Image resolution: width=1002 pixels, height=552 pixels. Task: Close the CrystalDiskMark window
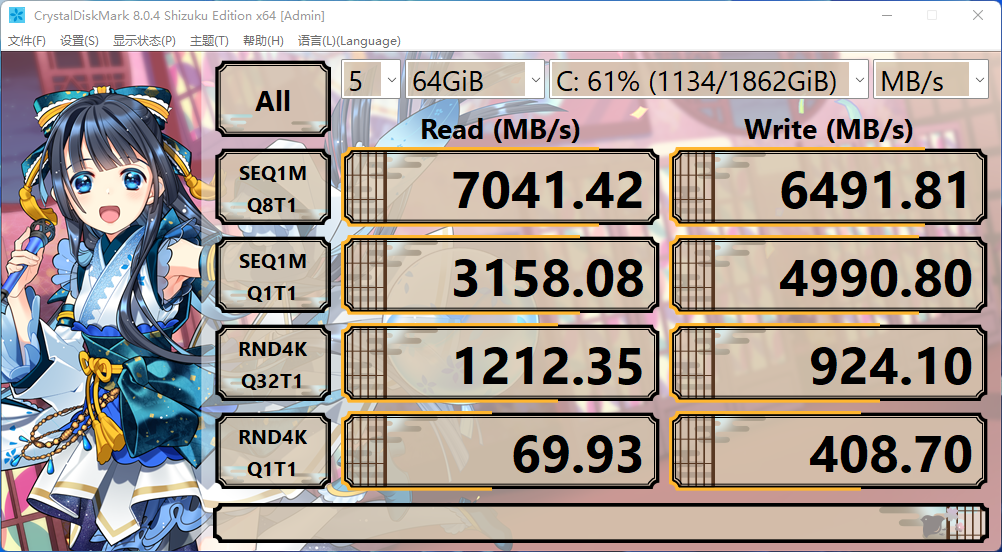(x=978, y=15)
